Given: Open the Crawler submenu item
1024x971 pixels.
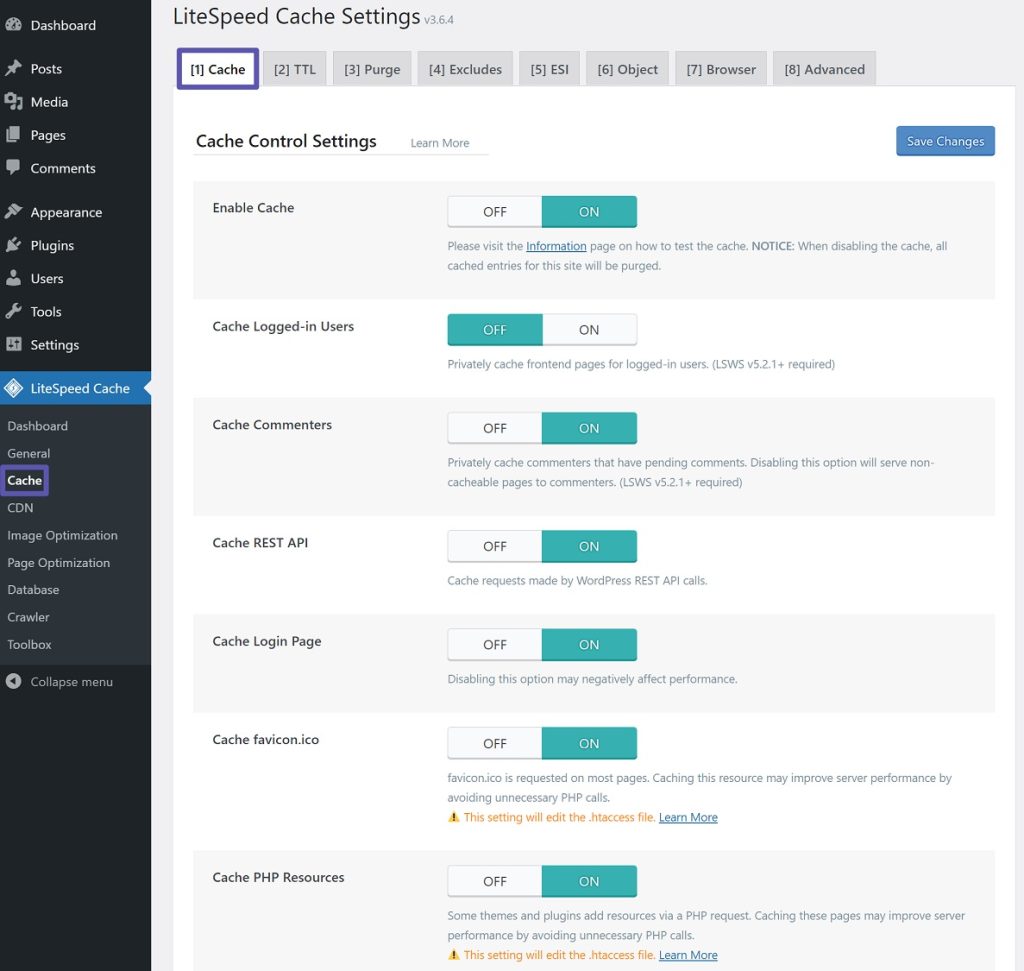Looking at the screenshot, I should click(28, 617).
